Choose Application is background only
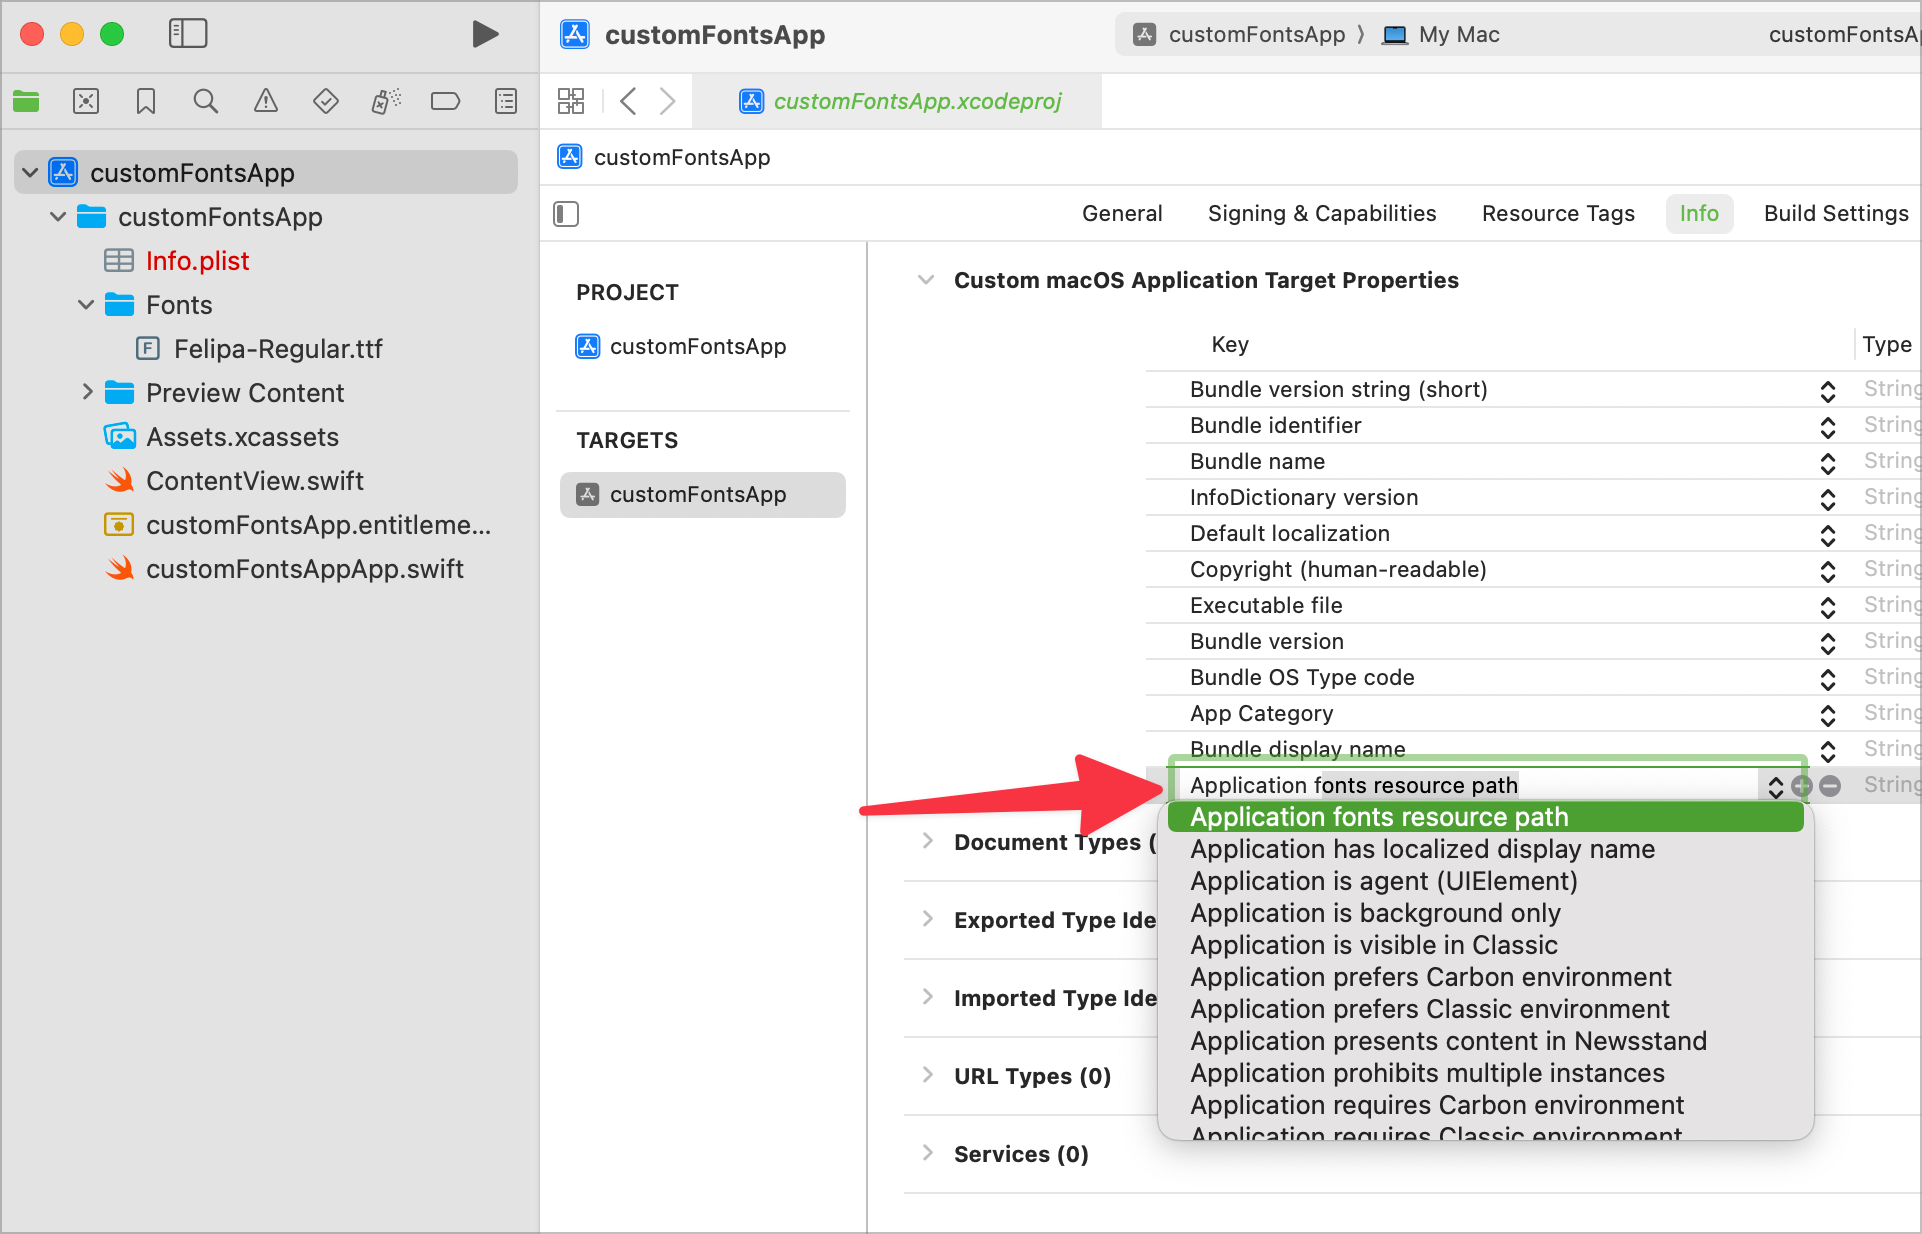Viewport: 1922px width, 1234px height. click(1485, 913)
